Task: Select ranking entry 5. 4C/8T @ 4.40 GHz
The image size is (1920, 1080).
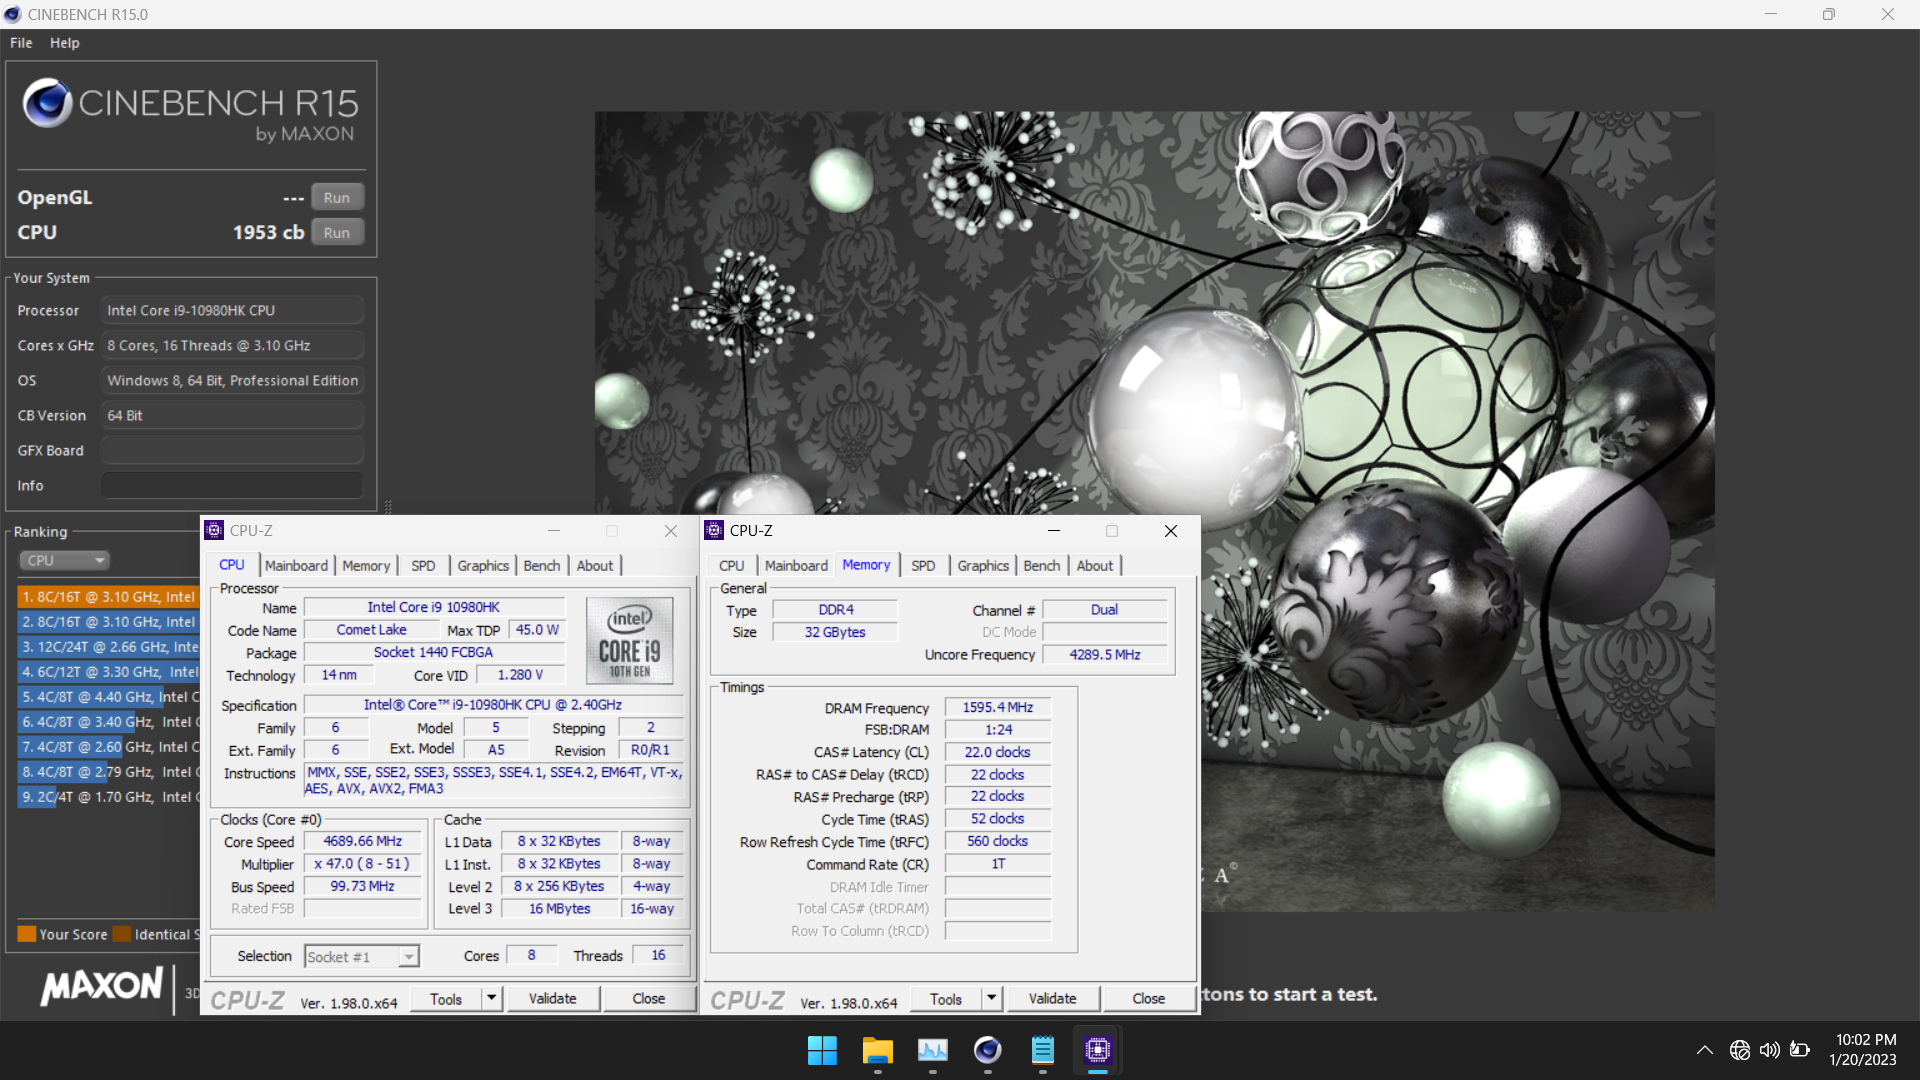Action: [109, 697]
